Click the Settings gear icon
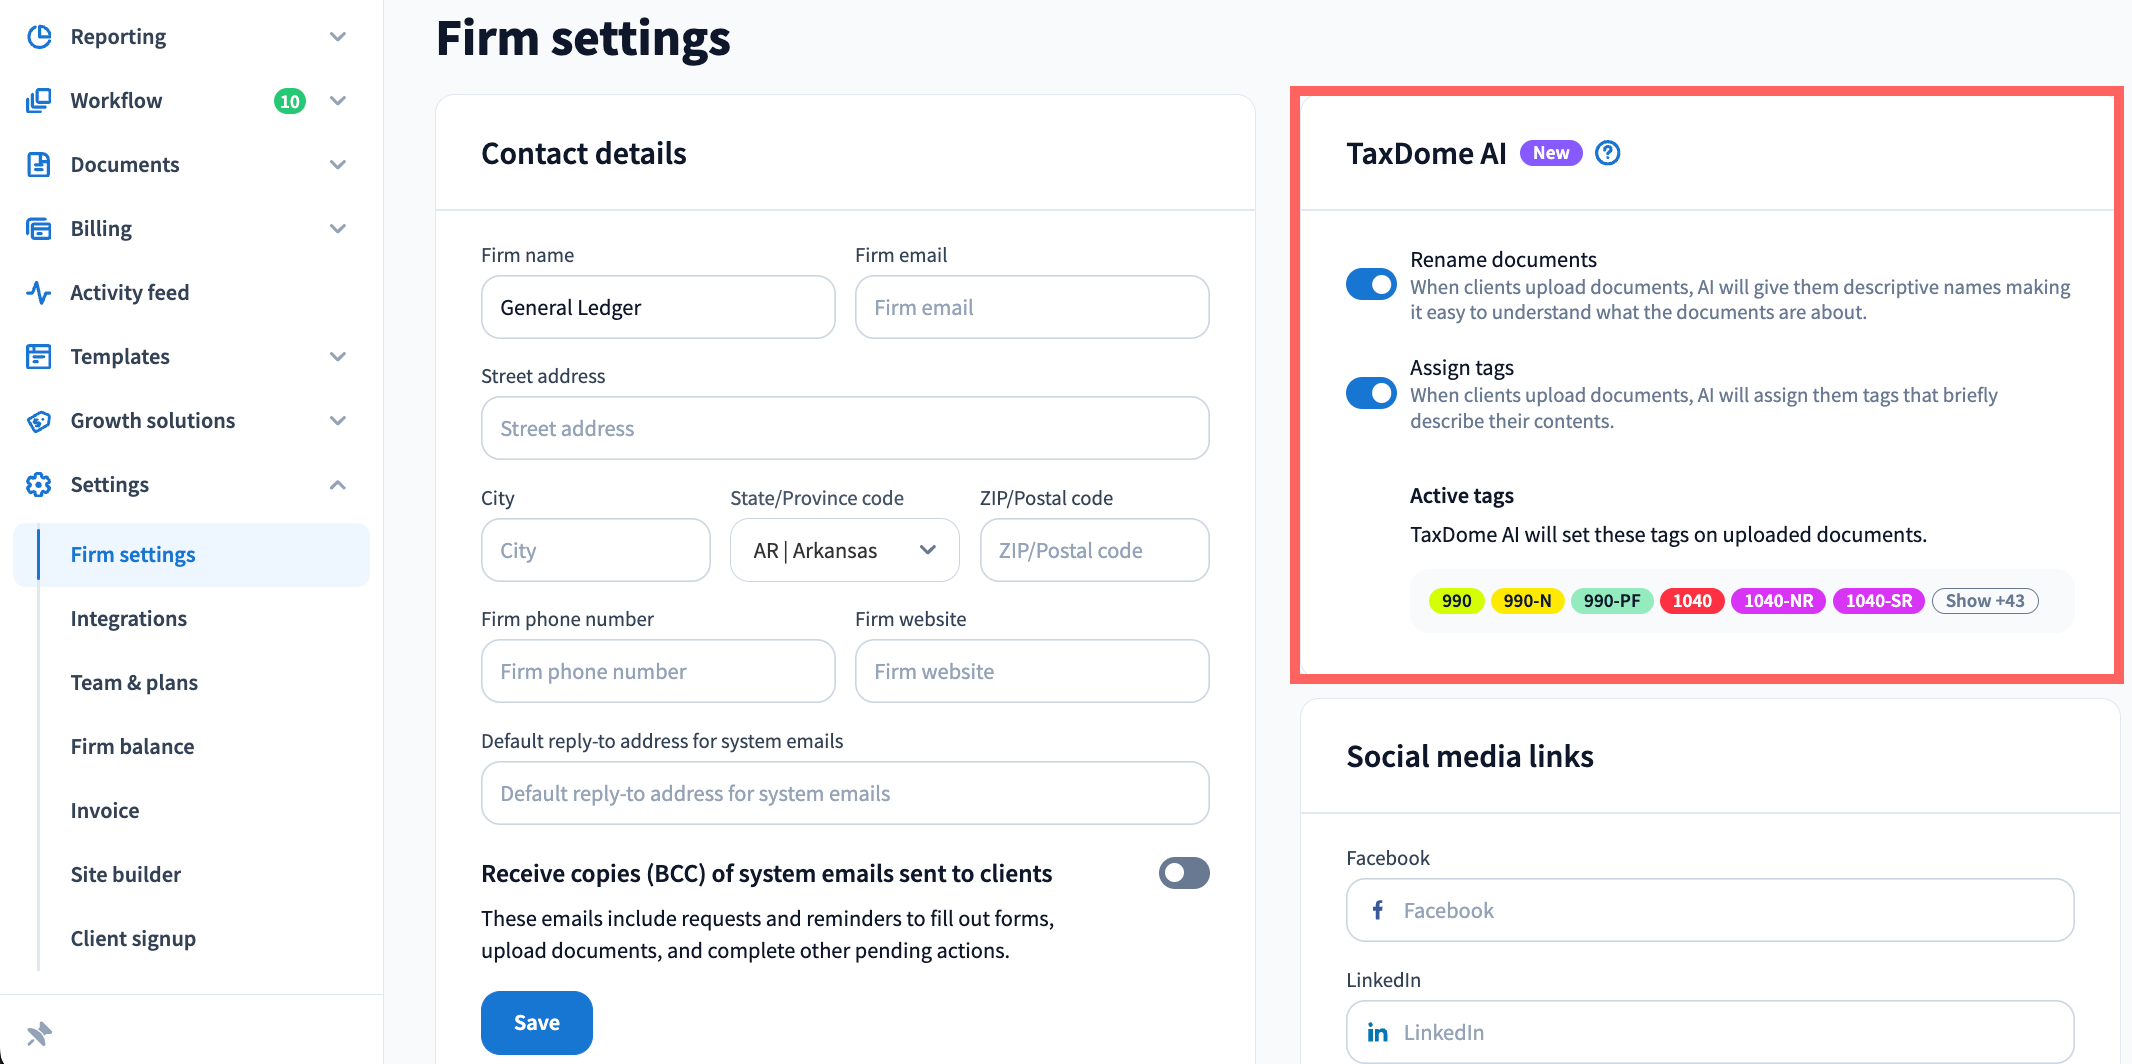Viewport: 2132px width, 1064px height. [x=39, y=485]
